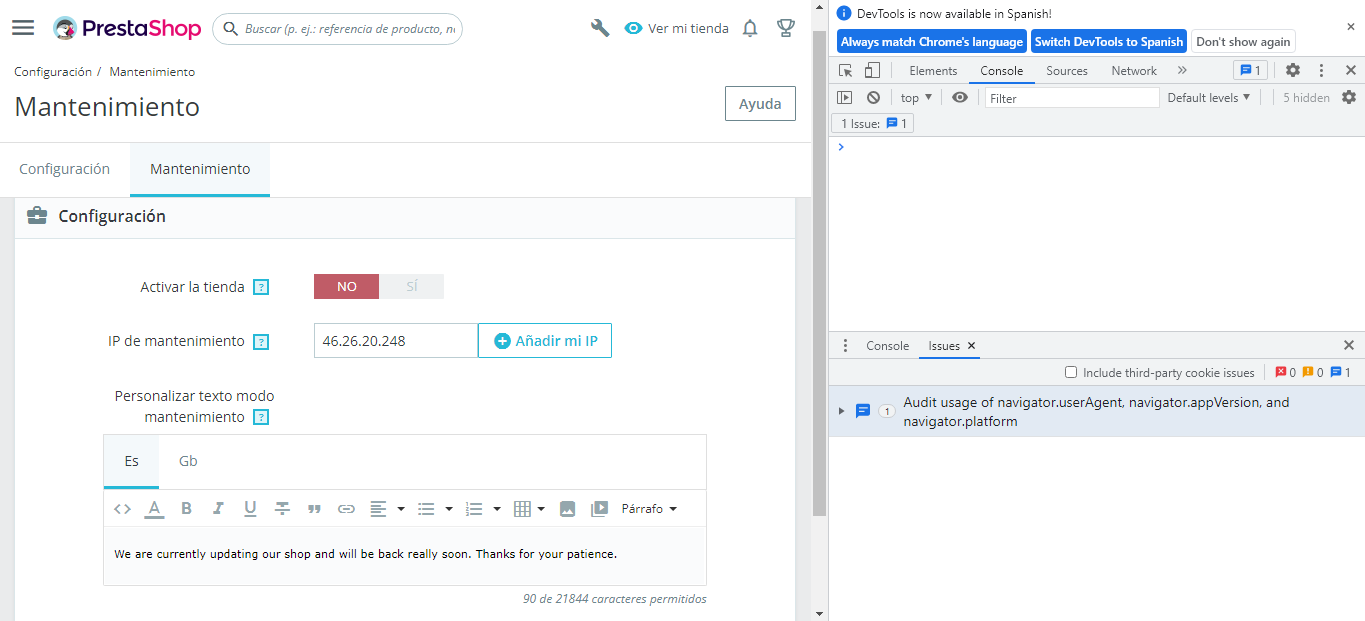Open DevTools Sources tab
The height and width of the screenshot is (621, 1365).
[x=1067, y=70]
